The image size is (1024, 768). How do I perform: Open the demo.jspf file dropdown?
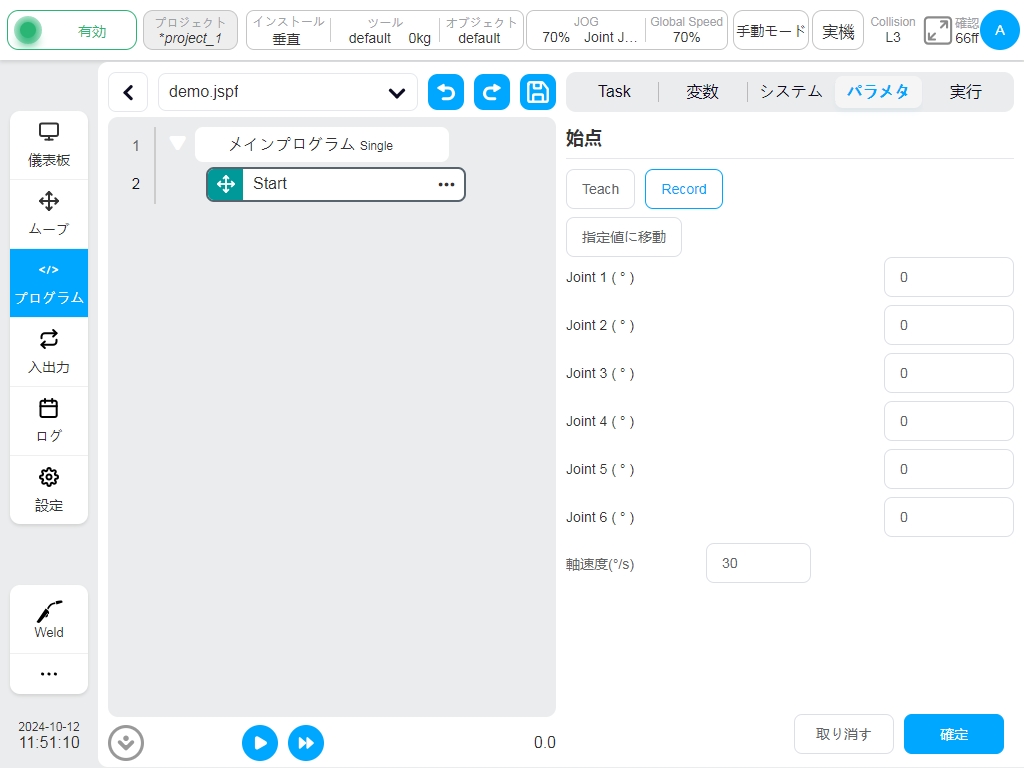[287, 92]
